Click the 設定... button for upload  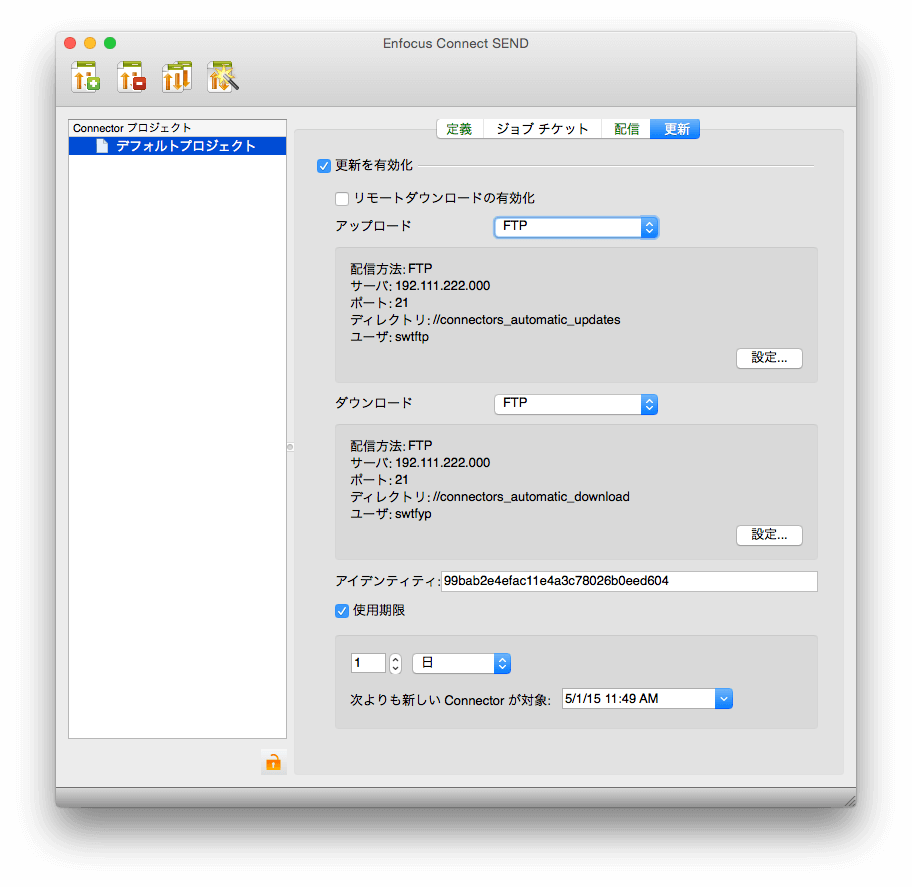(769, 358)
